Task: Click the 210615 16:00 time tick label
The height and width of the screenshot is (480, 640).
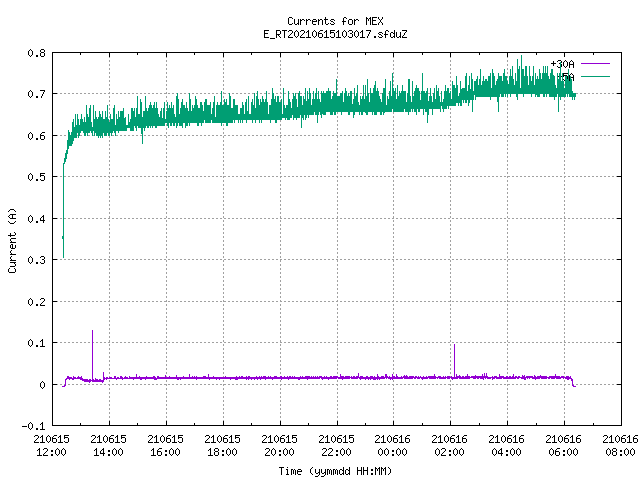Action: [x=165, y=446]
